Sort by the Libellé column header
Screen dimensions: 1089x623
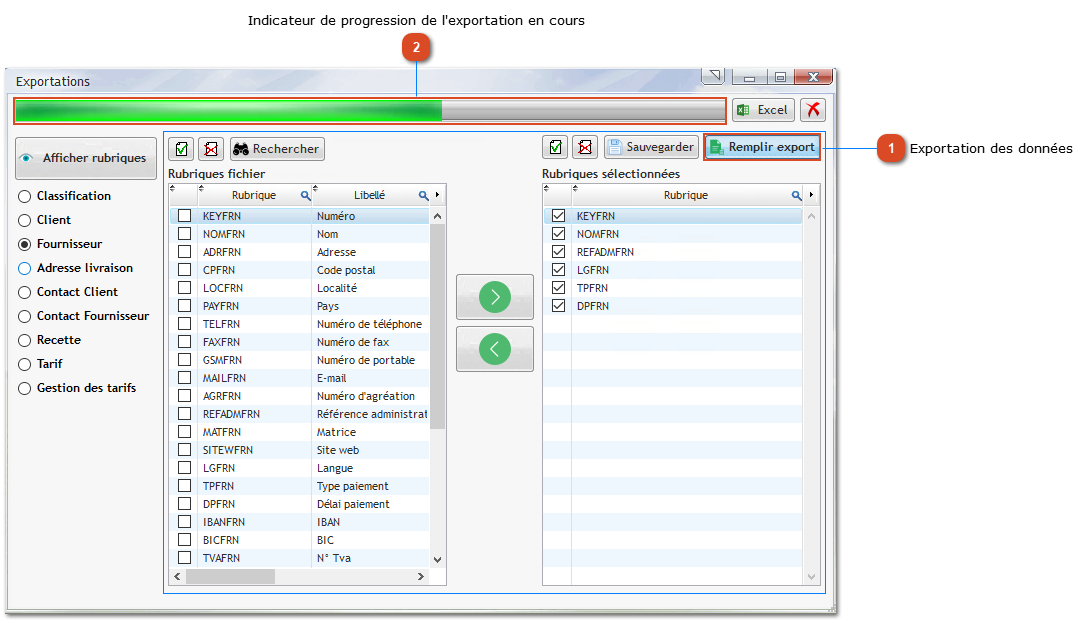click(x=368, y=196)
